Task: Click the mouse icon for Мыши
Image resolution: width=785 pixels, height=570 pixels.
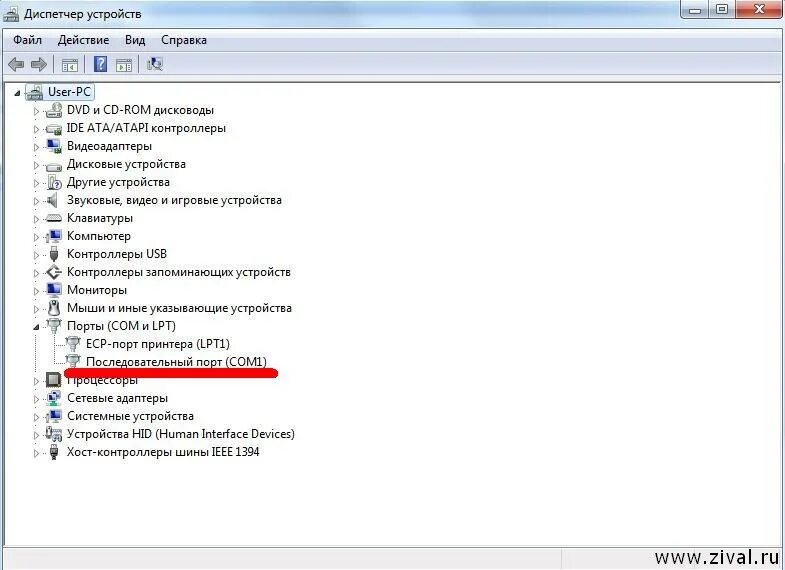Action: pos(54,308)
